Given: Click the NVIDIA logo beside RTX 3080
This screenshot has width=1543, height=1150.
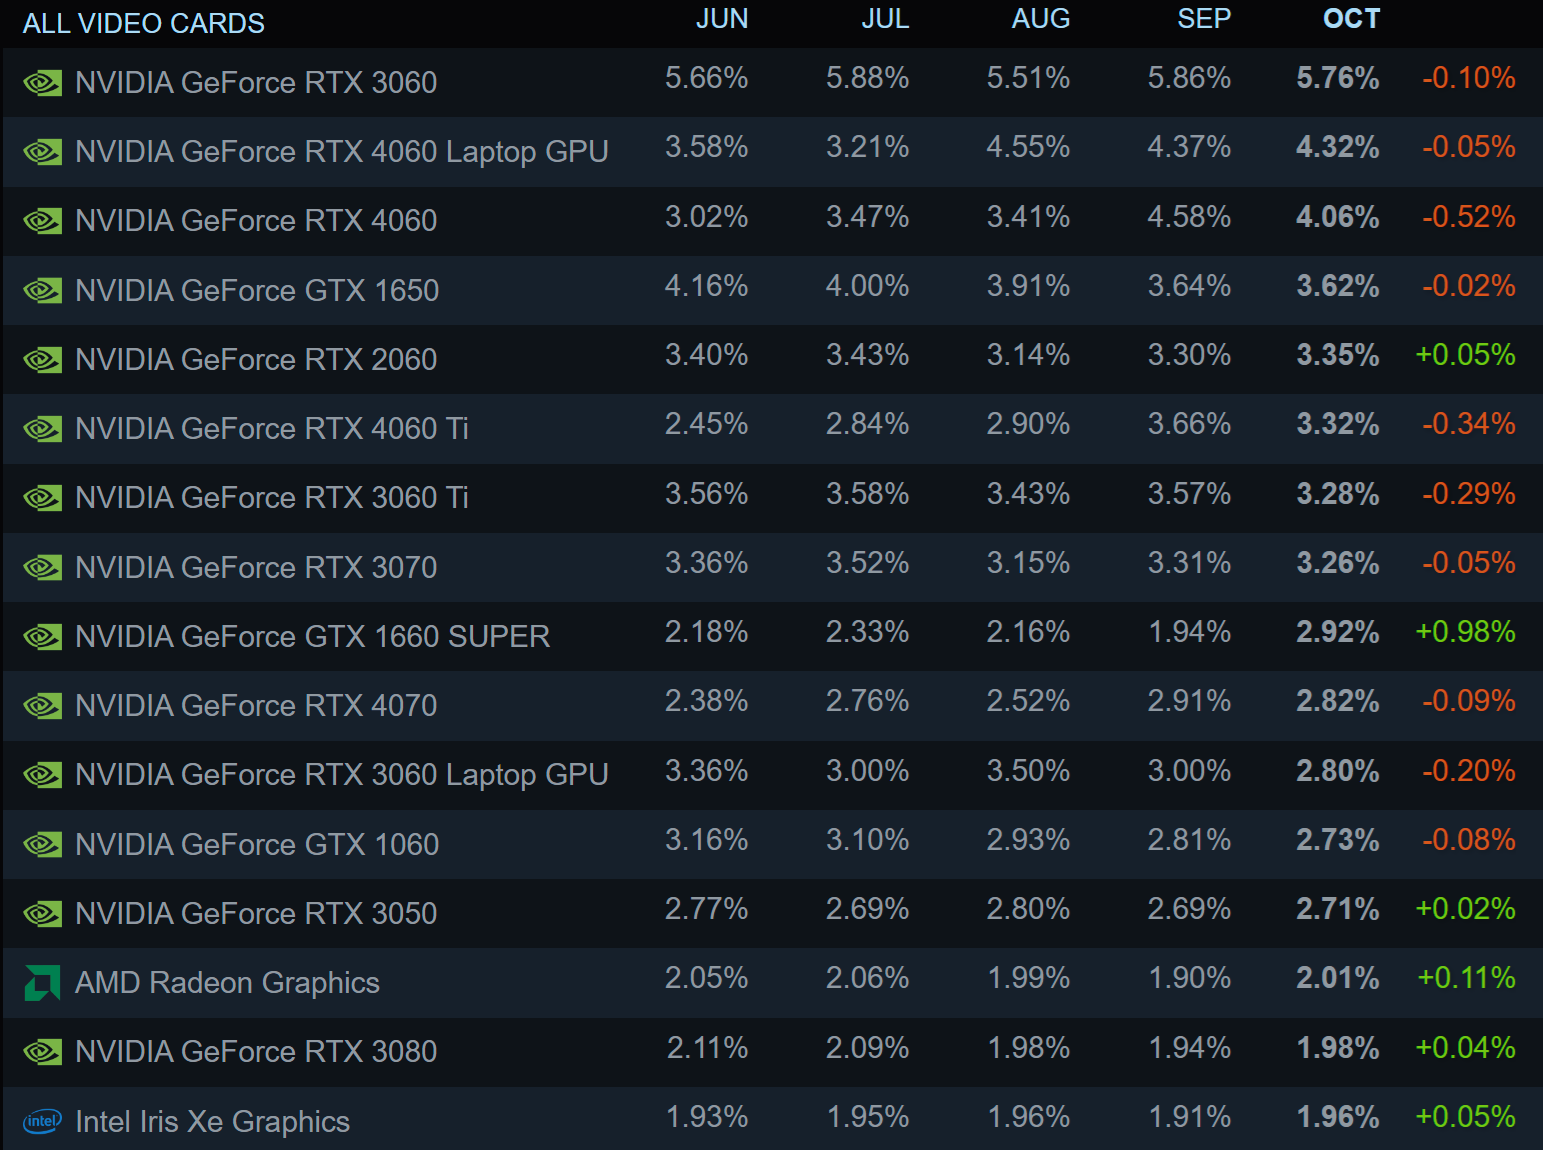Looking at the screenshot, I should (x=42, y=1052).
